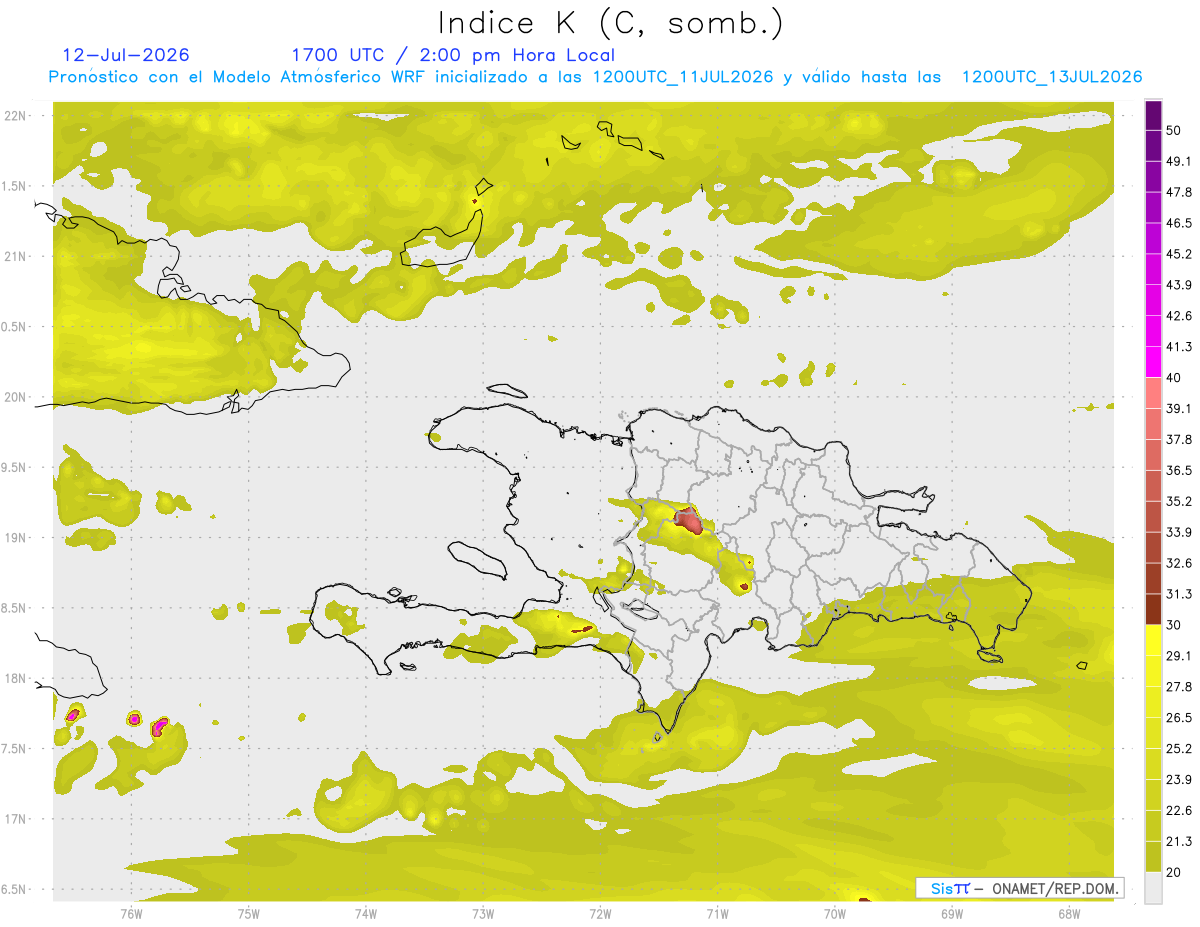Select the date label "12-Jul-2026"

coord(126,55)
